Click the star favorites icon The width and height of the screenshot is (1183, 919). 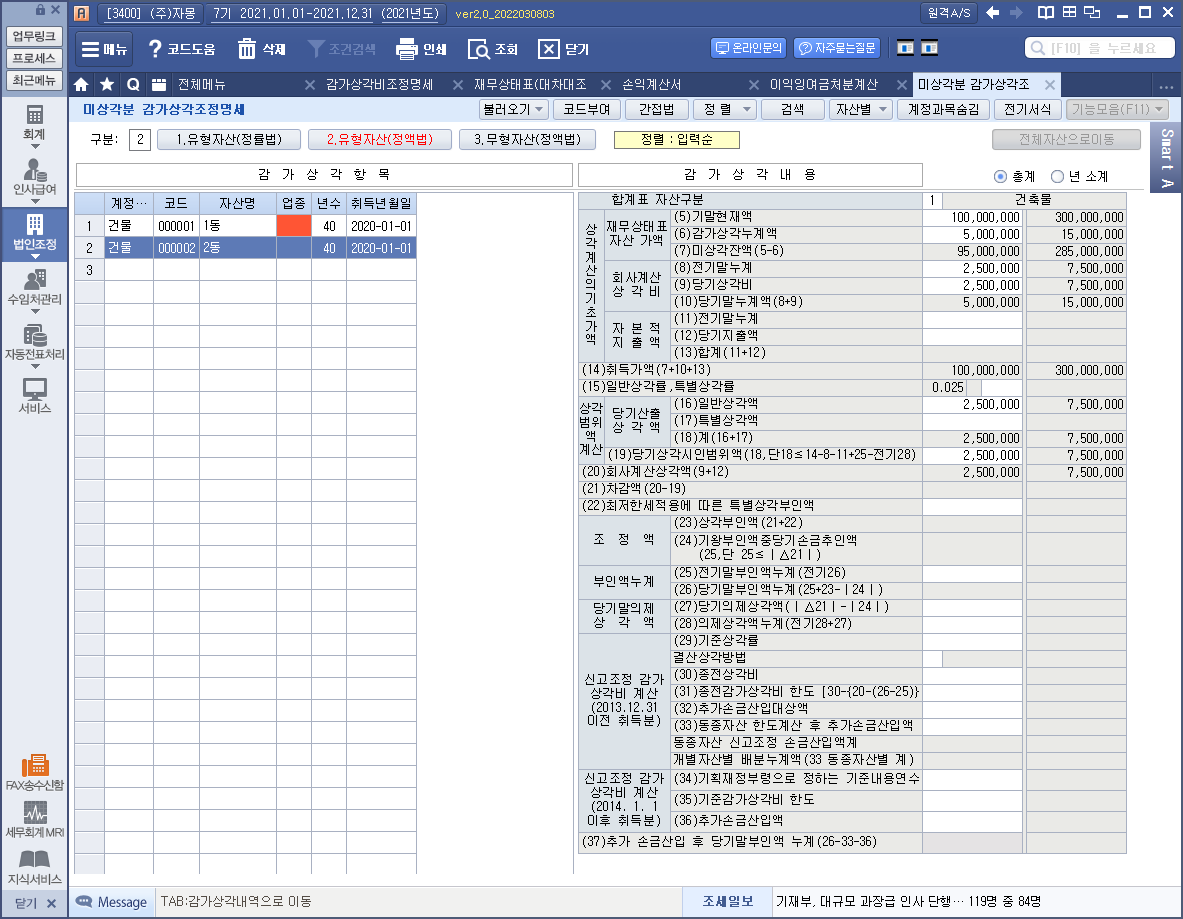(x=107, y=84)
